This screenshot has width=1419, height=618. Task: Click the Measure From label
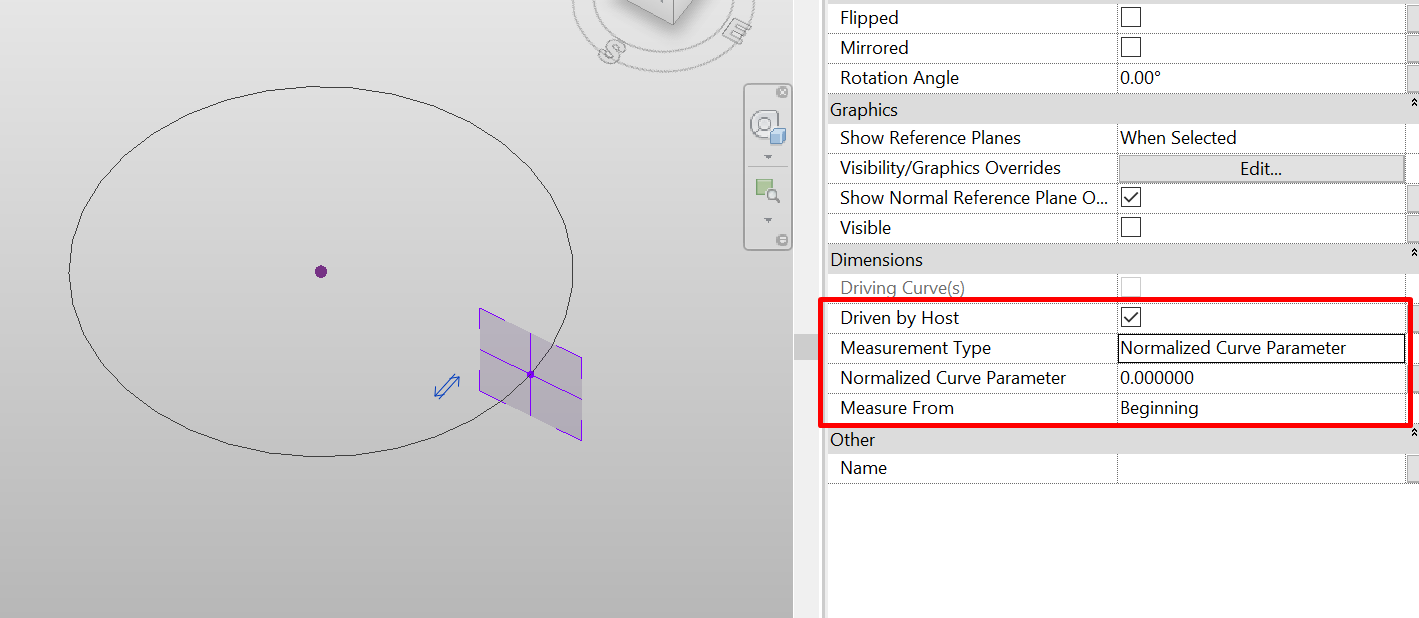coord(897,408)
